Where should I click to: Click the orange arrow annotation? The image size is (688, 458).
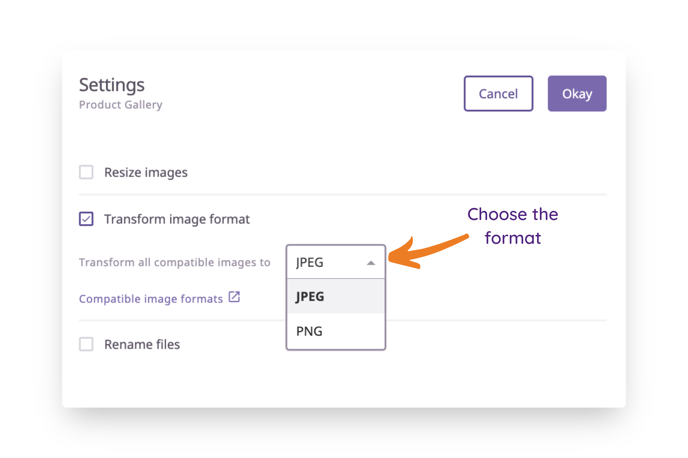pos(428,251)
